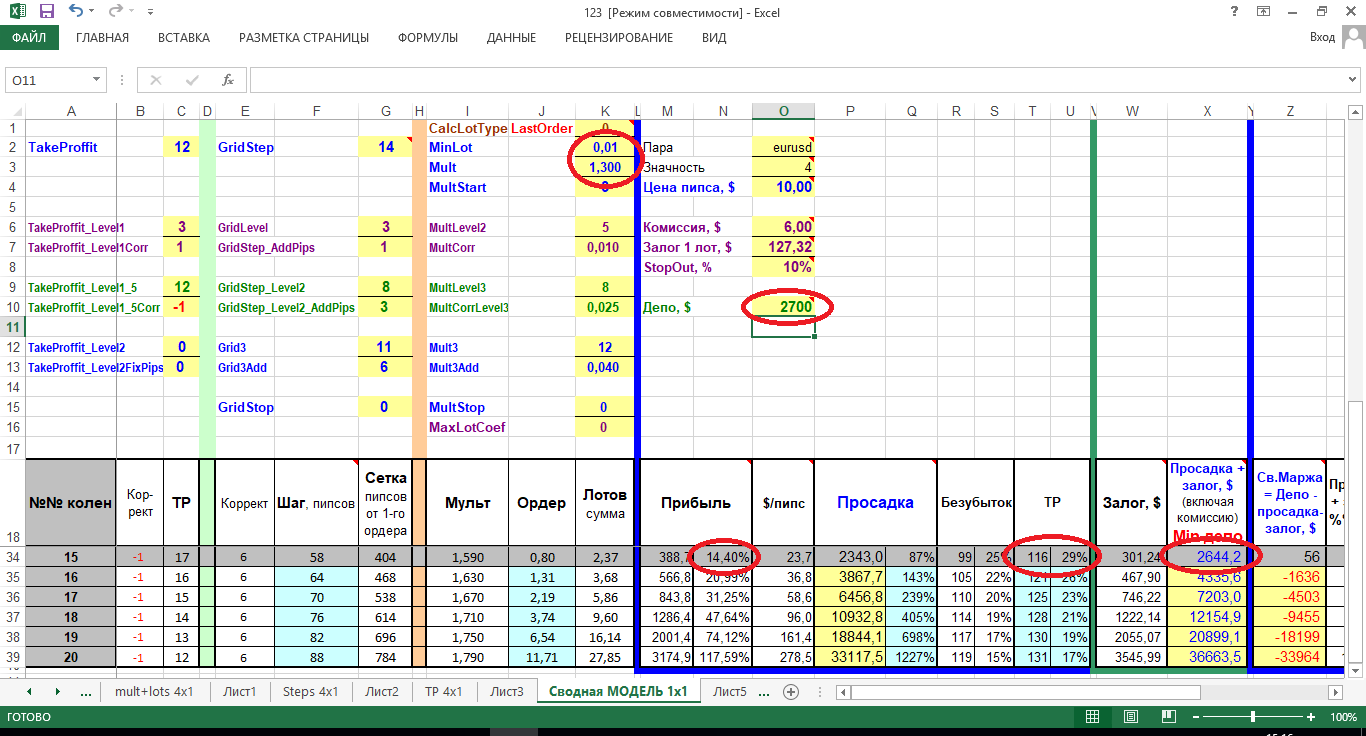Click the Просадка header cell
The image size is (1366, 736).
click(x=875, y=503)
